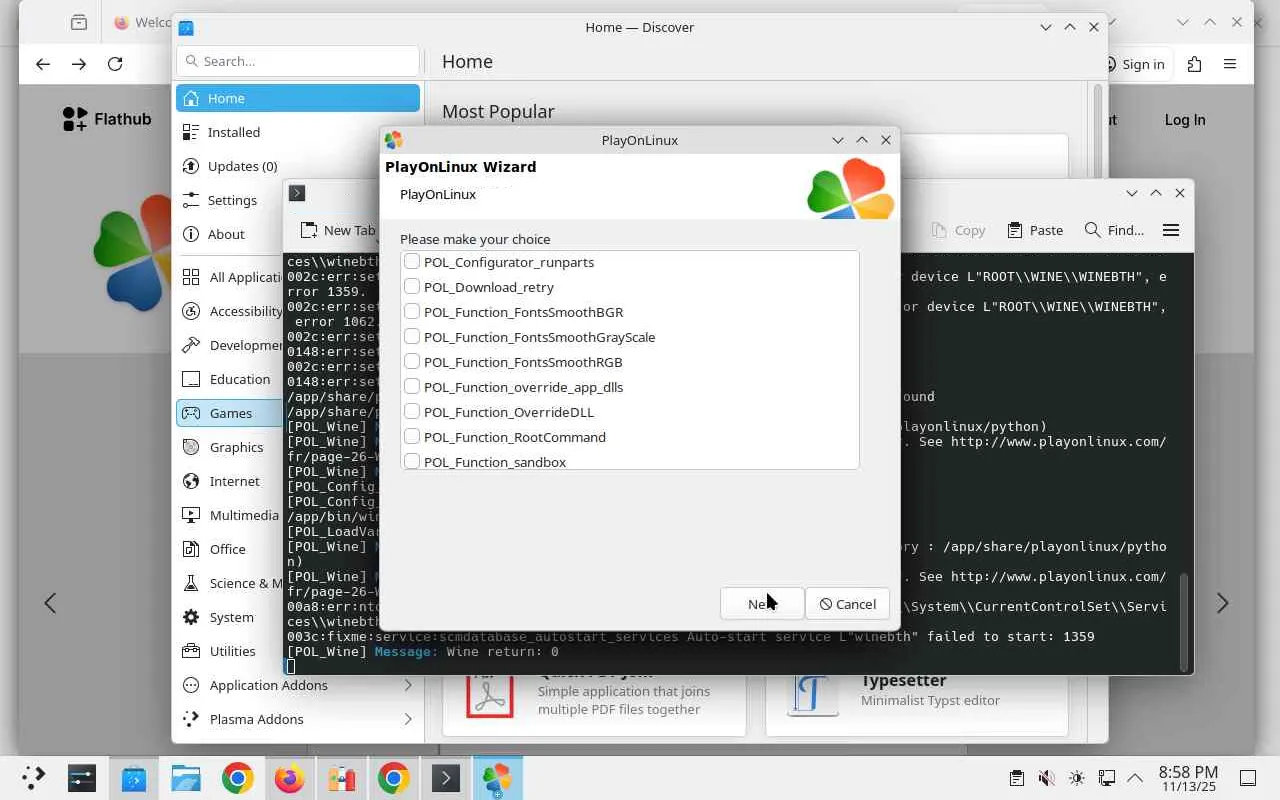Viewport: 1280px width, 800px height.
Task: Open the About entry in Discover sidebar
Action: click(x=230, y=234)
